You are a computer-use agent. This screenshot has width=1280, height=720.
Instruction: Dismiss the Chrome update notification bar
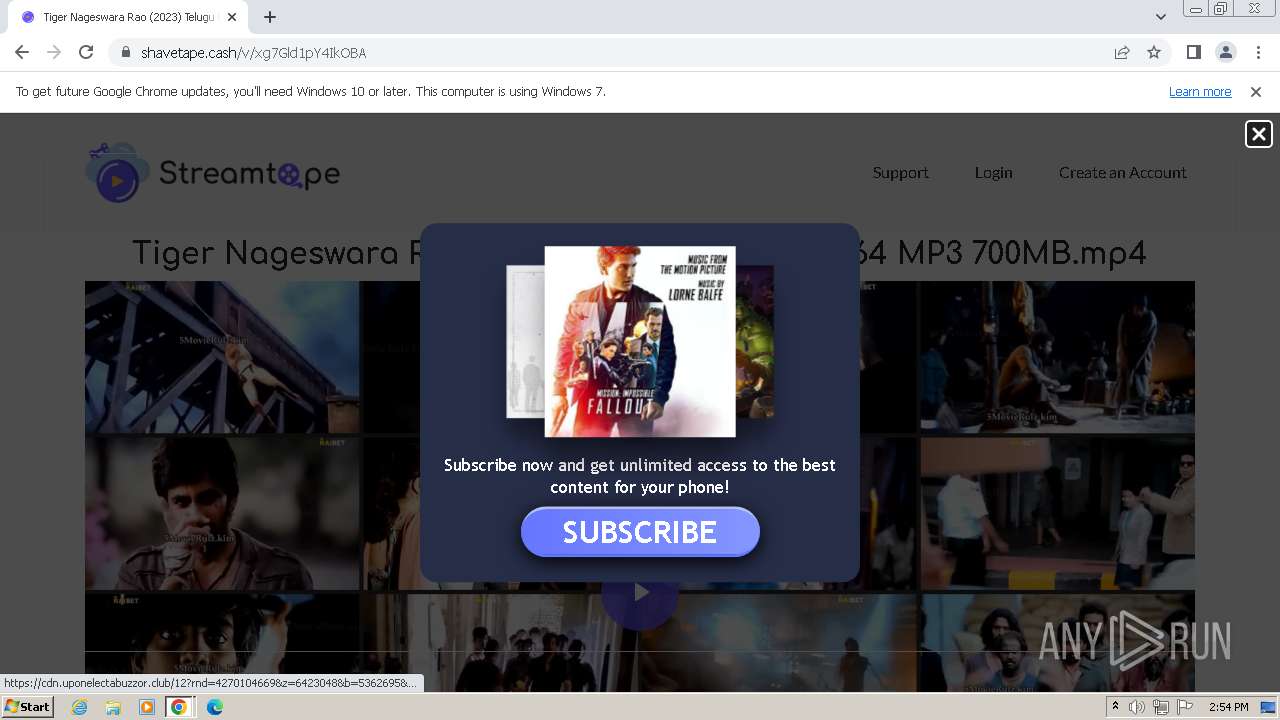(x=1256, y=91)
